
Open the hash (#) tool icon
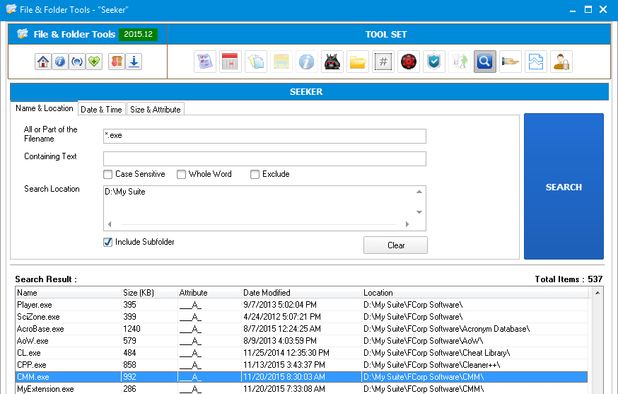[x=383, y=61]
